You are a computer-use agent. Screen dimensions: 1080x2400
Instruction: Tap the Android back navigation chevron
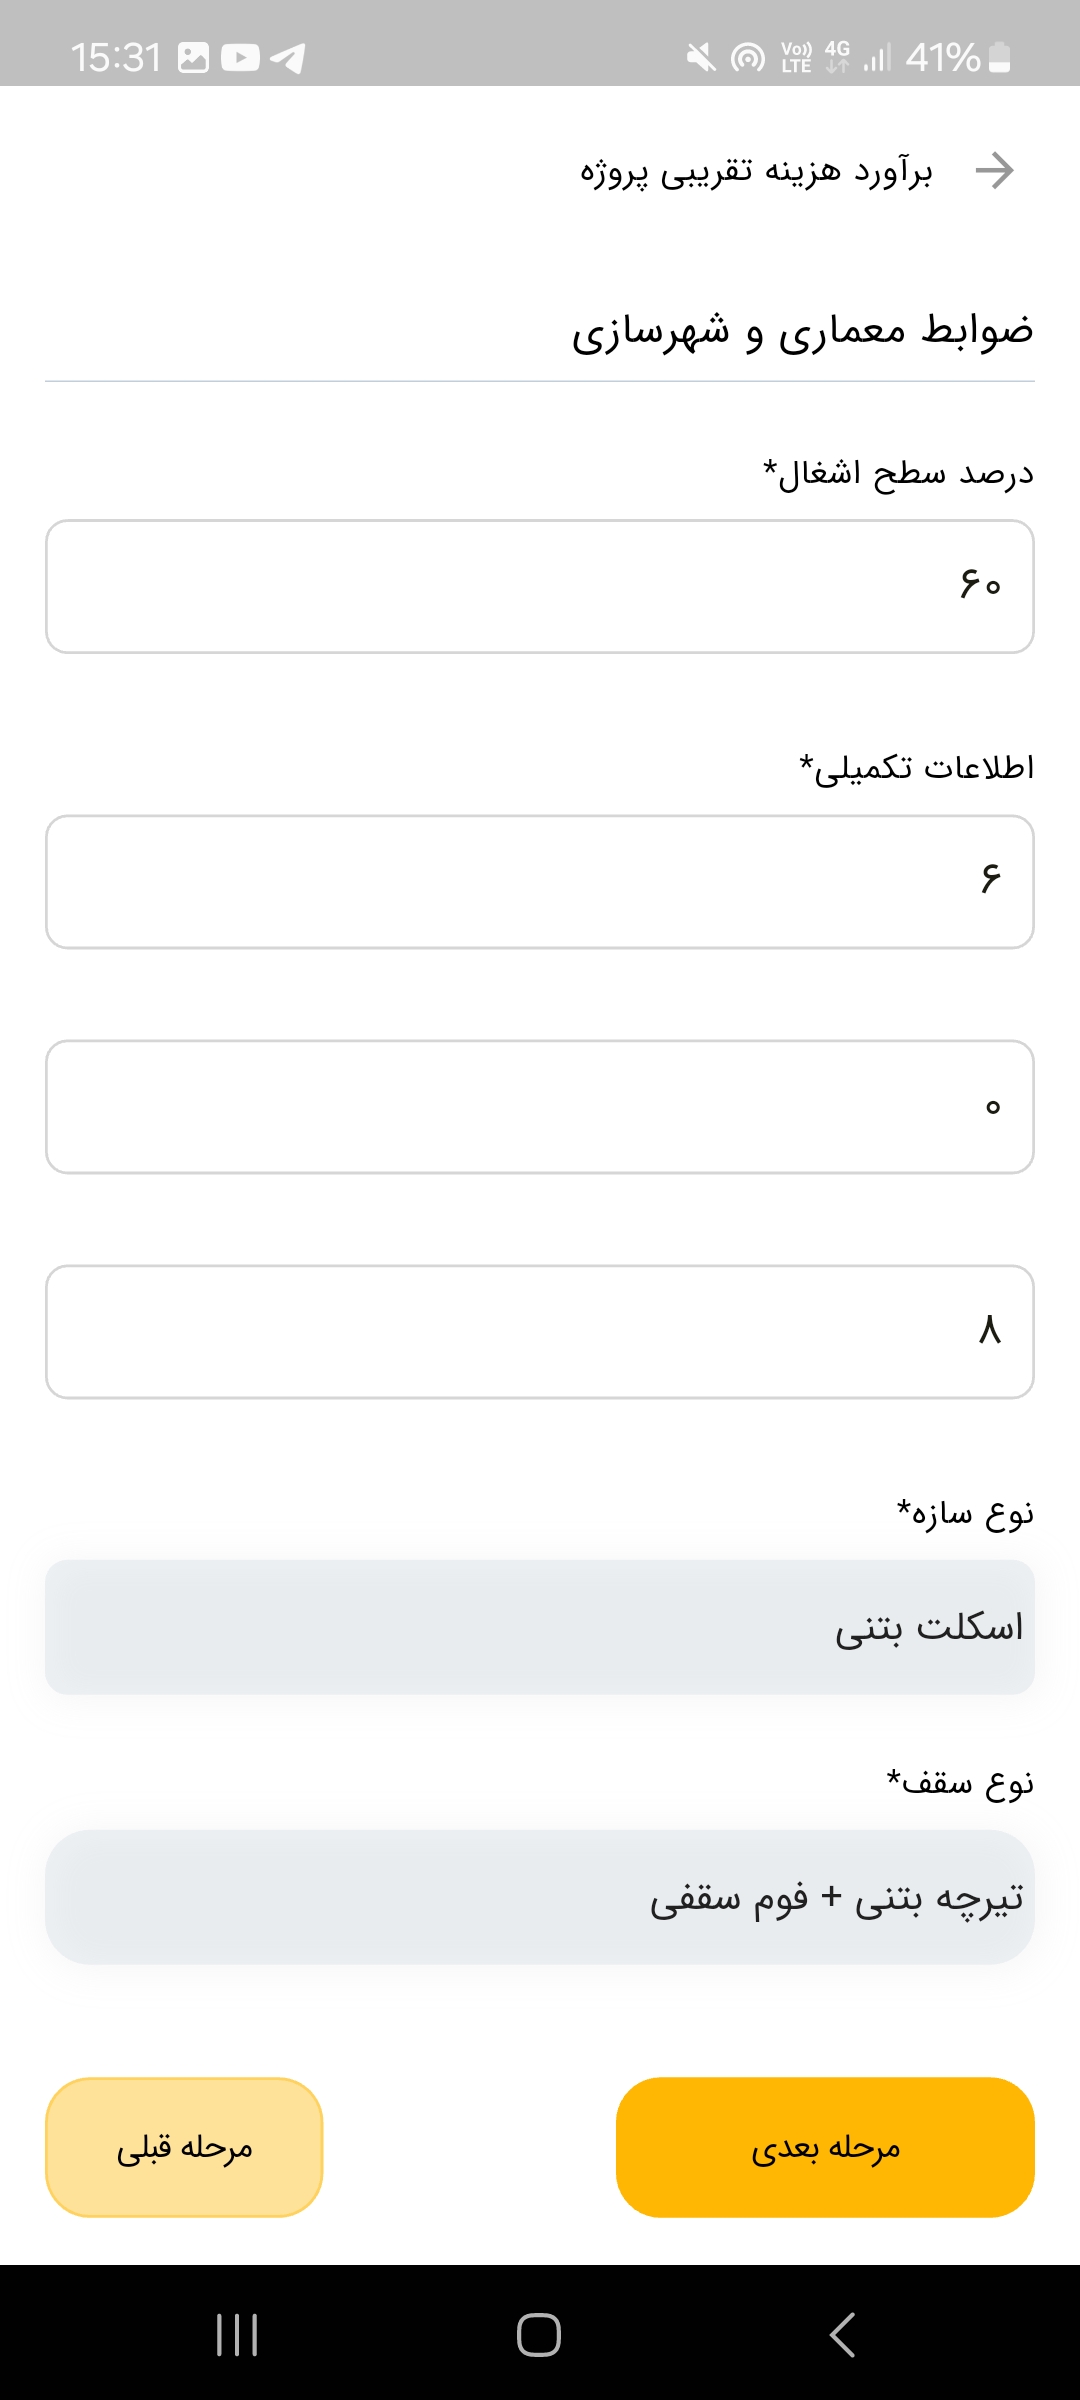tap(842, 2335)
